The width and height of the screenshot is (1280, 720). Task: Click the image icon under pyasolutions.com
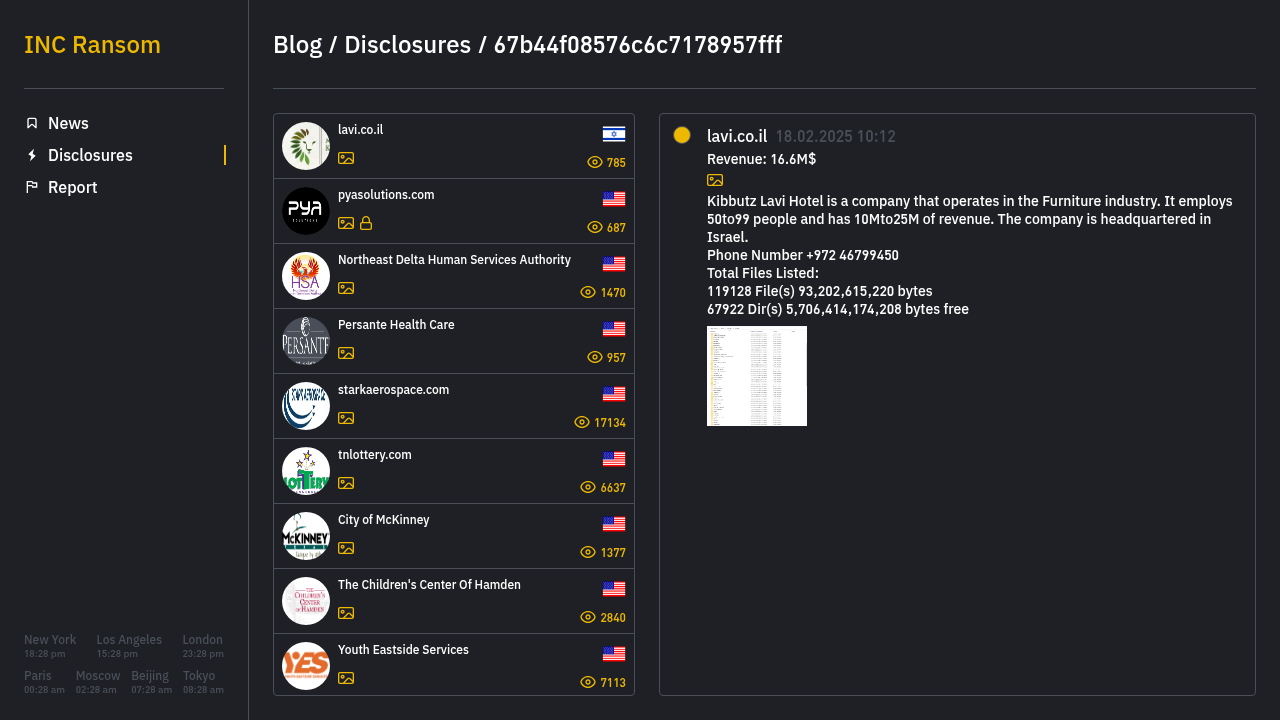click(x=346, y=223)
